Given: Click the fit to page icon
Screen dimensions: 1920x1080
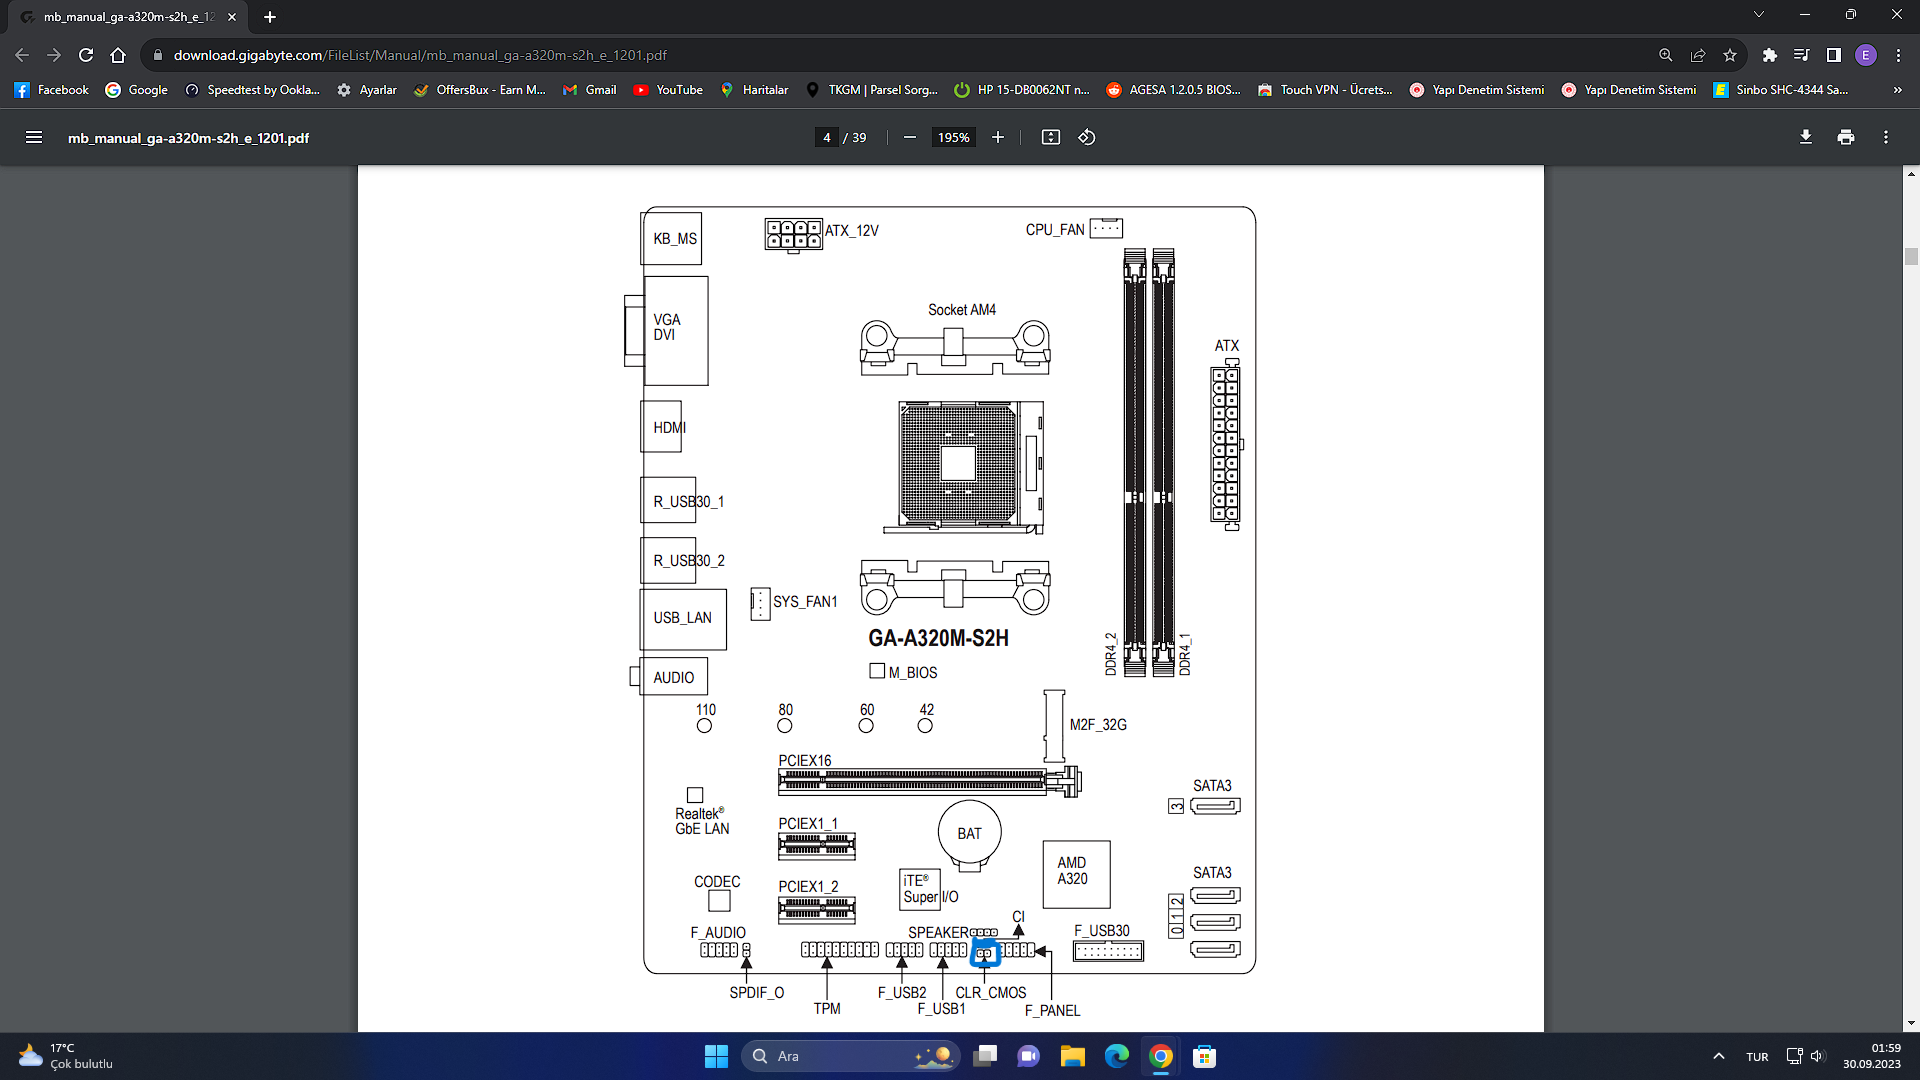Looking at the screenshot, I should 1050,138.
